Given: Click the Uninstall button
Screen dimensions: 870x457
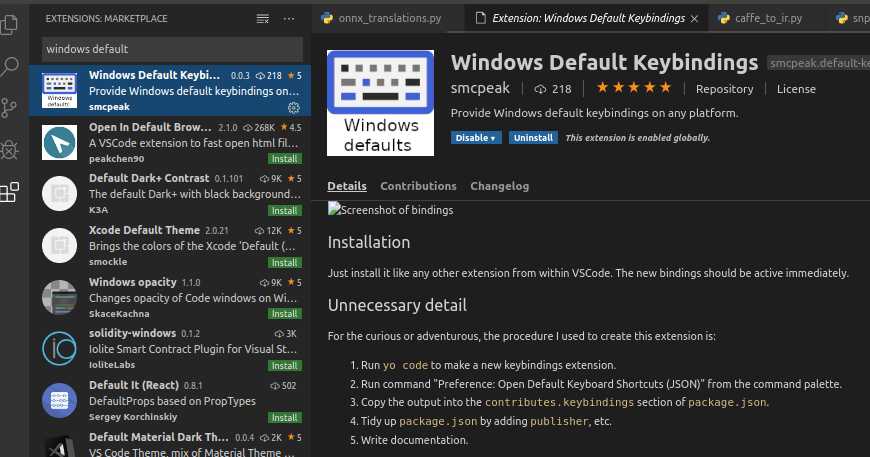Looking at the screenshot, I should (x=533, y=138).
